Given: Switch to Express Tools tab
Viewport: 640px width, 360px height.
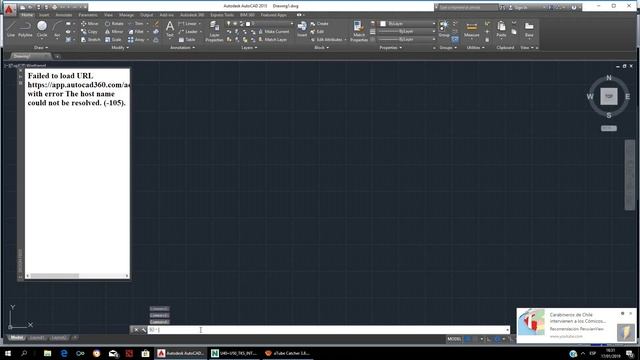Looking at the screenshot, I should (x=222, y=15).
